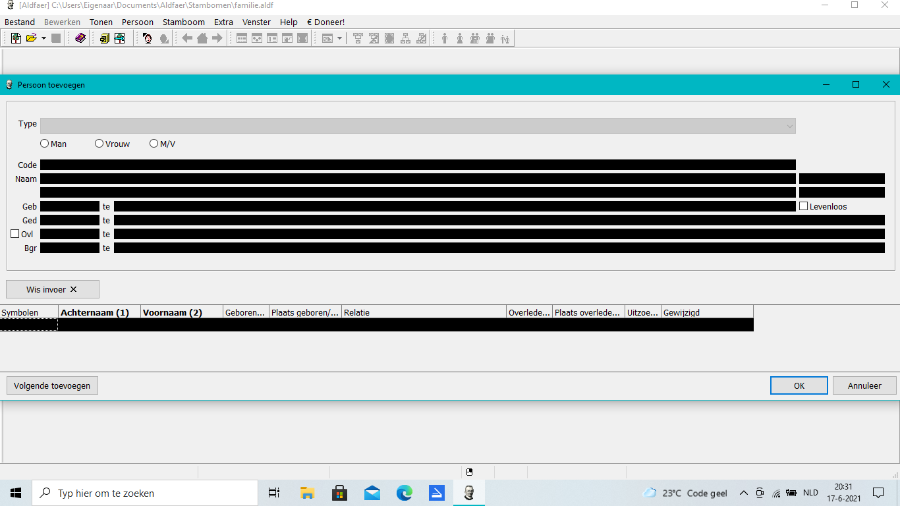
Task: Open Microsoft Edge from the taskbar
Action: tap(404, 493)
